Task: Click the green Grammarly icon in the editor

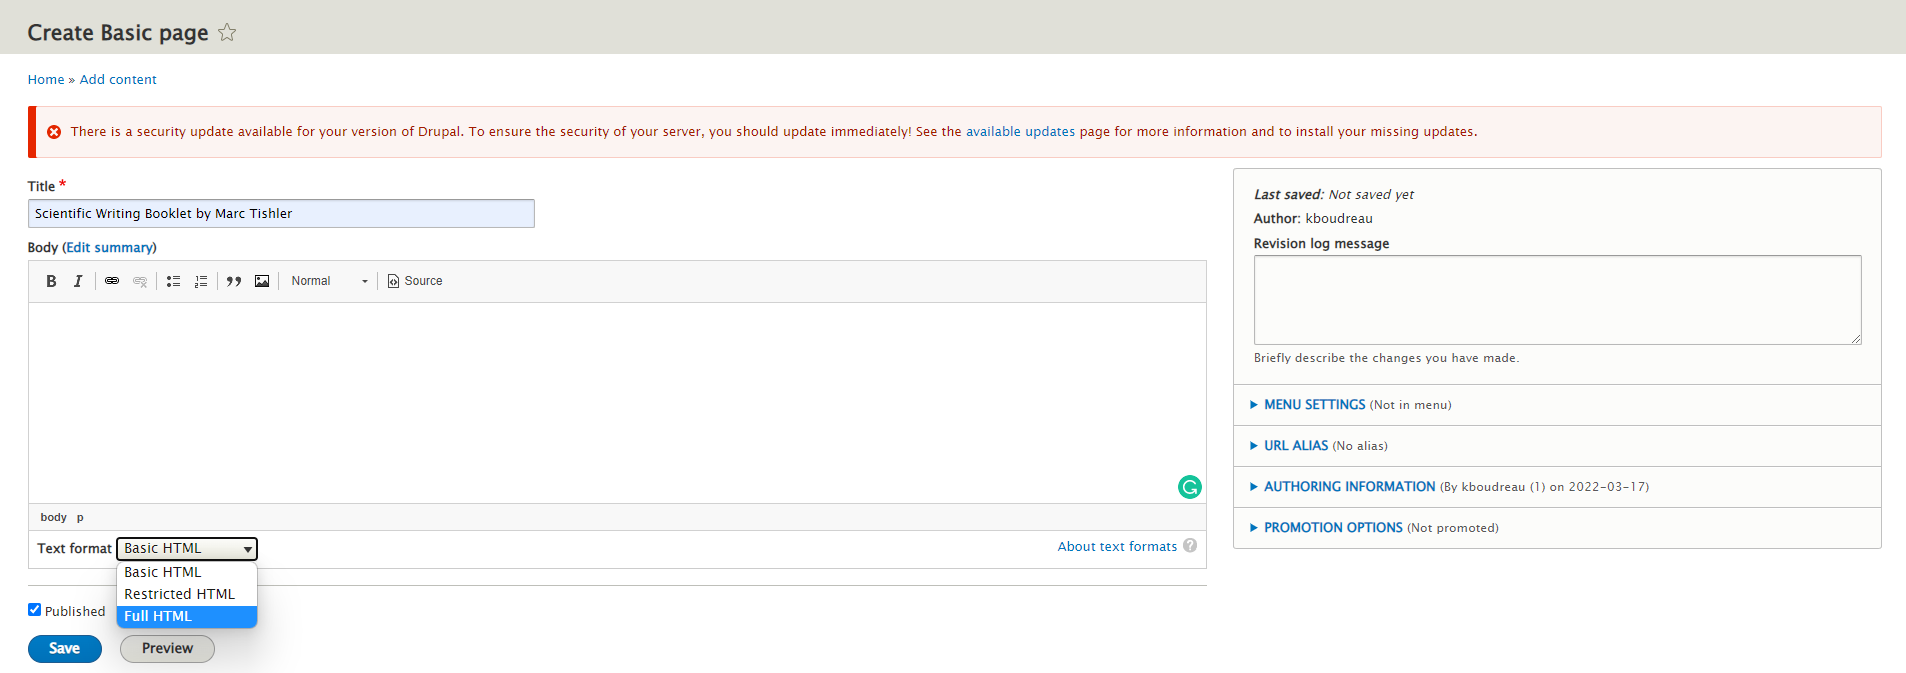Action: coord(1190,487)
